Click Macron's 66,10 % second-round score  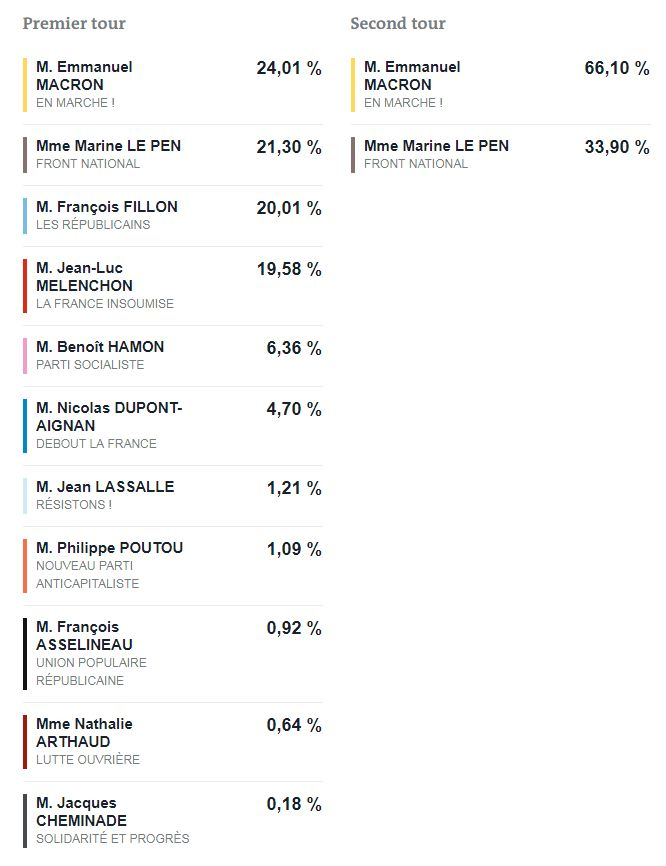pos(616,69)
